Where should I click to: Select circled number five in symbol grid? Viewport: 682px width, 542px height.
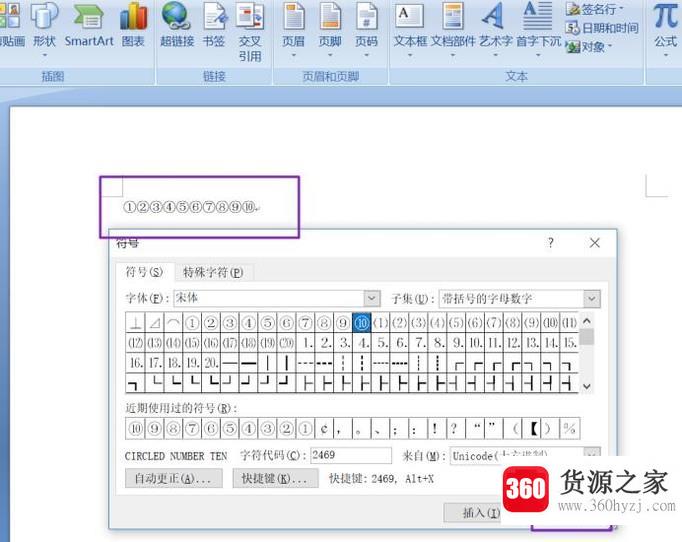267,322
